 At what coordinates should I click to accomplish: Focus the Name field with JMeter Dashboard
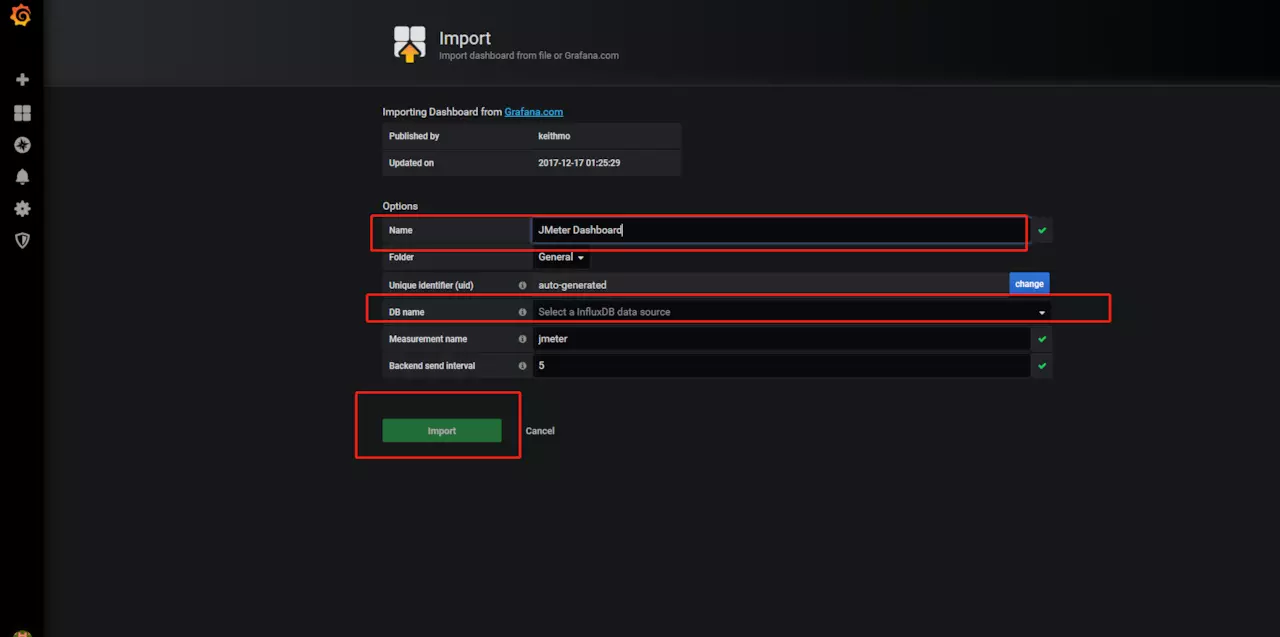[x=780, y=230]
